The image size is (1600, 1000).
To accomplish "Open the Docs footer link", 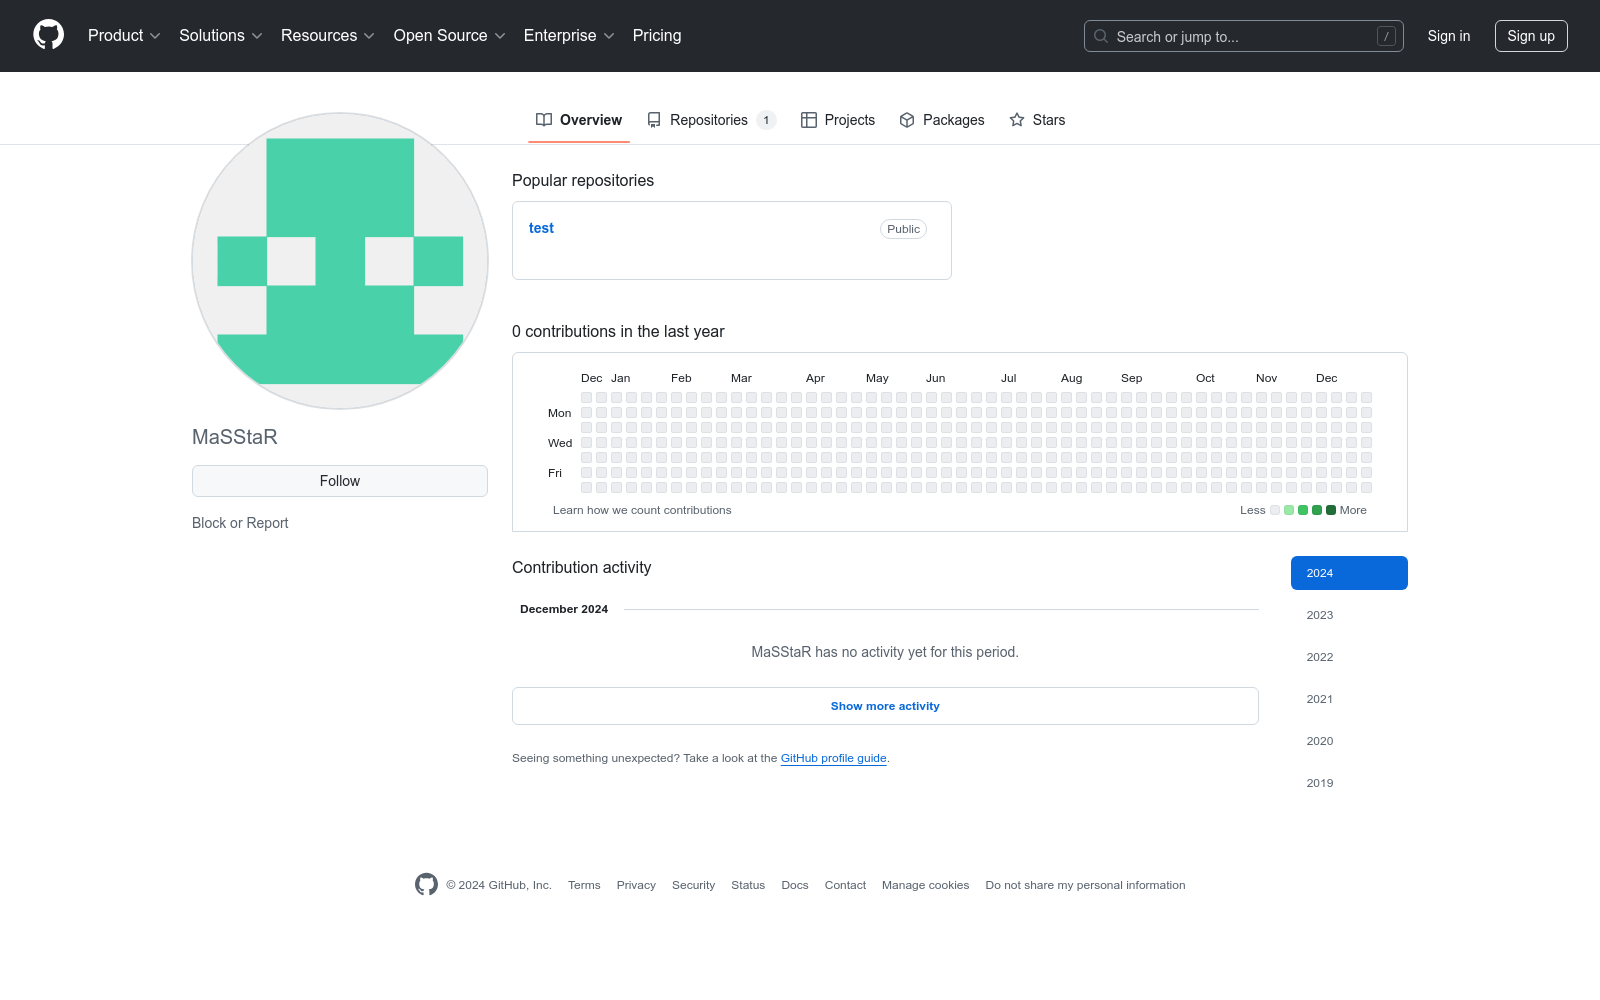I will pyautogui.click(x=795, y=885).
